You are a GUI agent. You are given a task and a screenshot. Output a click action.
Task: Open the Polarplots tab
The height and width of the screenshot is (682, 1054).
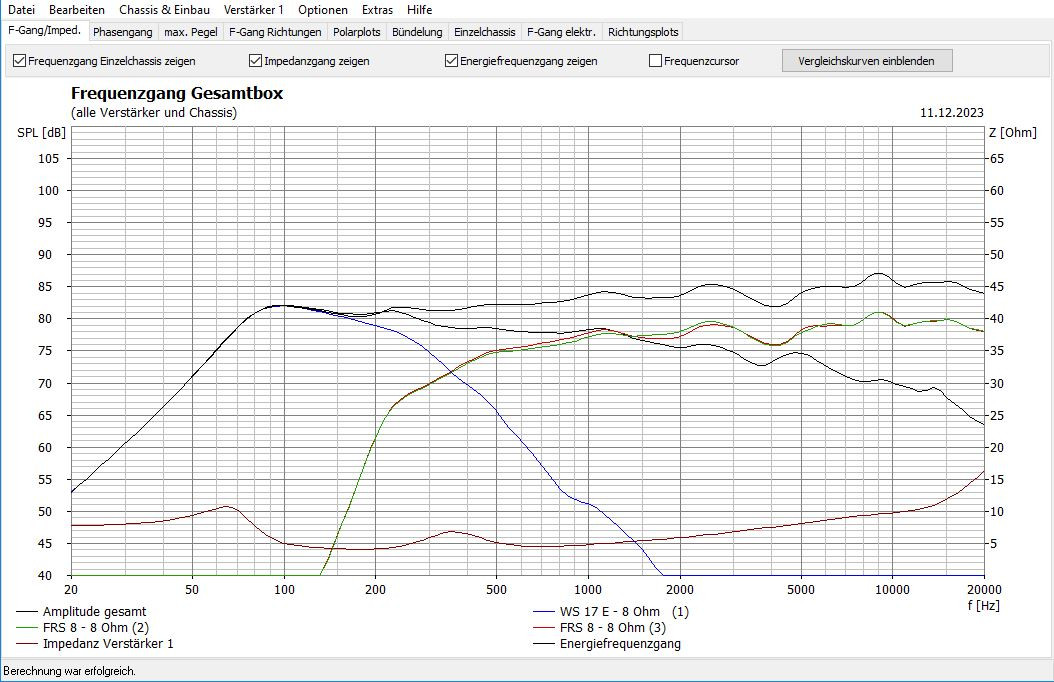tap(356, 31)
